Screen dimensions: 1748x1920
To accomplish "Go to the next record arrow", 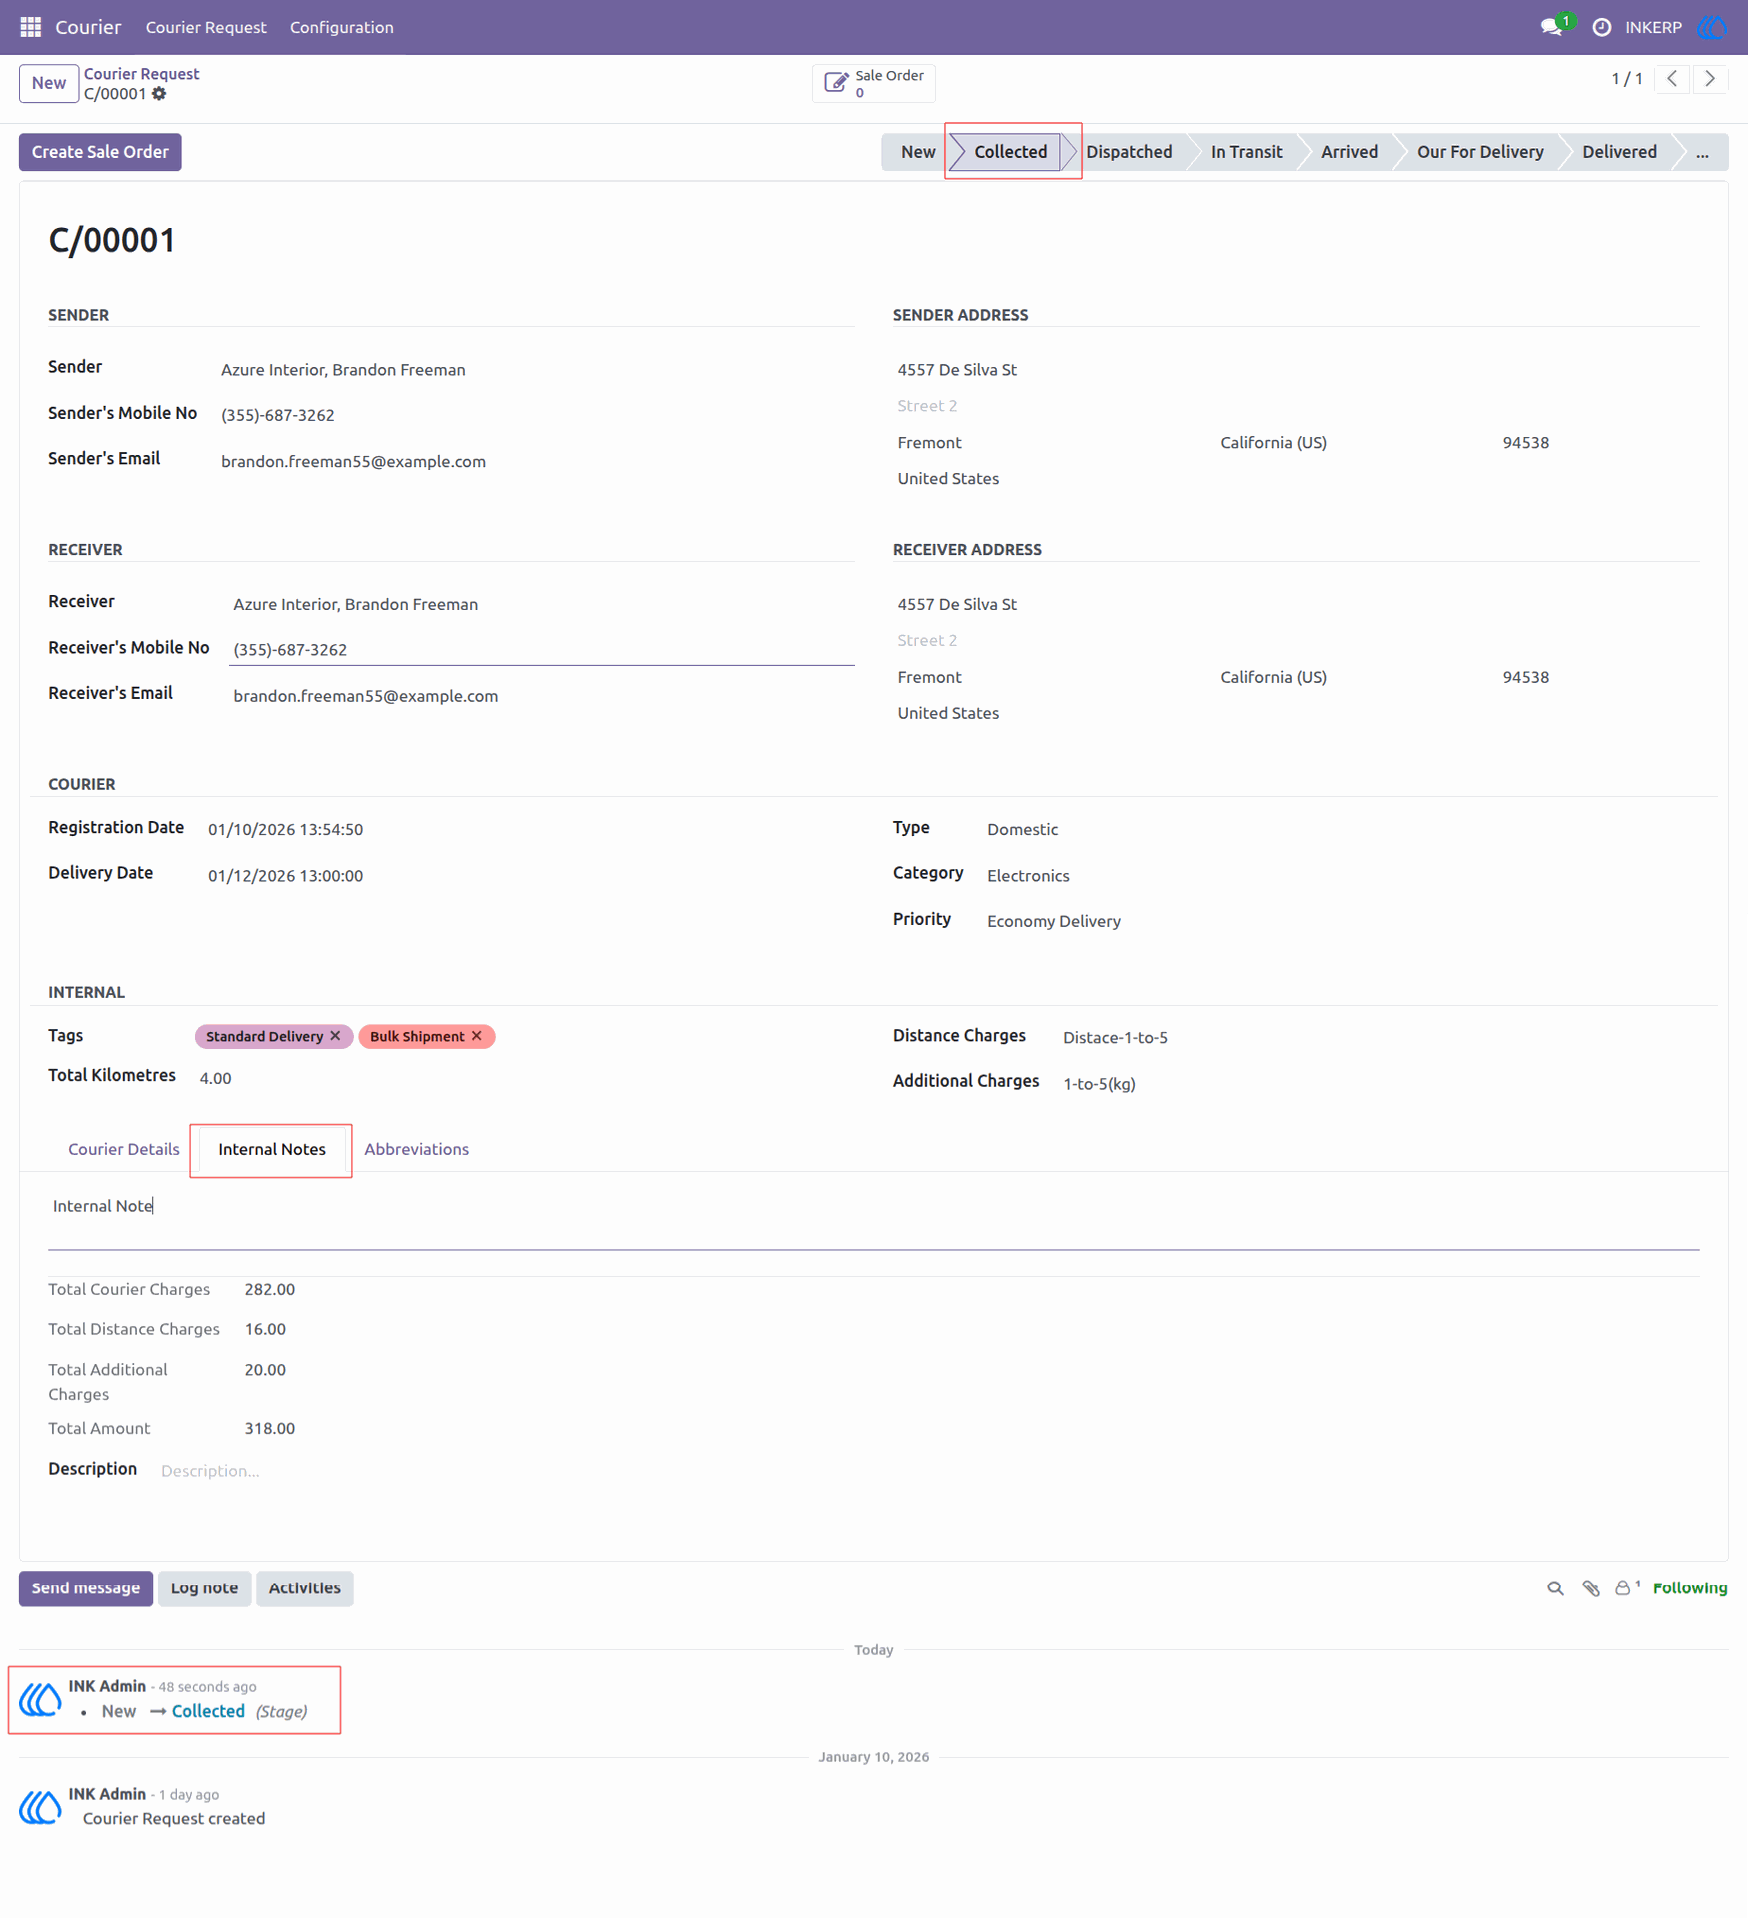I will coord(1710,79).
